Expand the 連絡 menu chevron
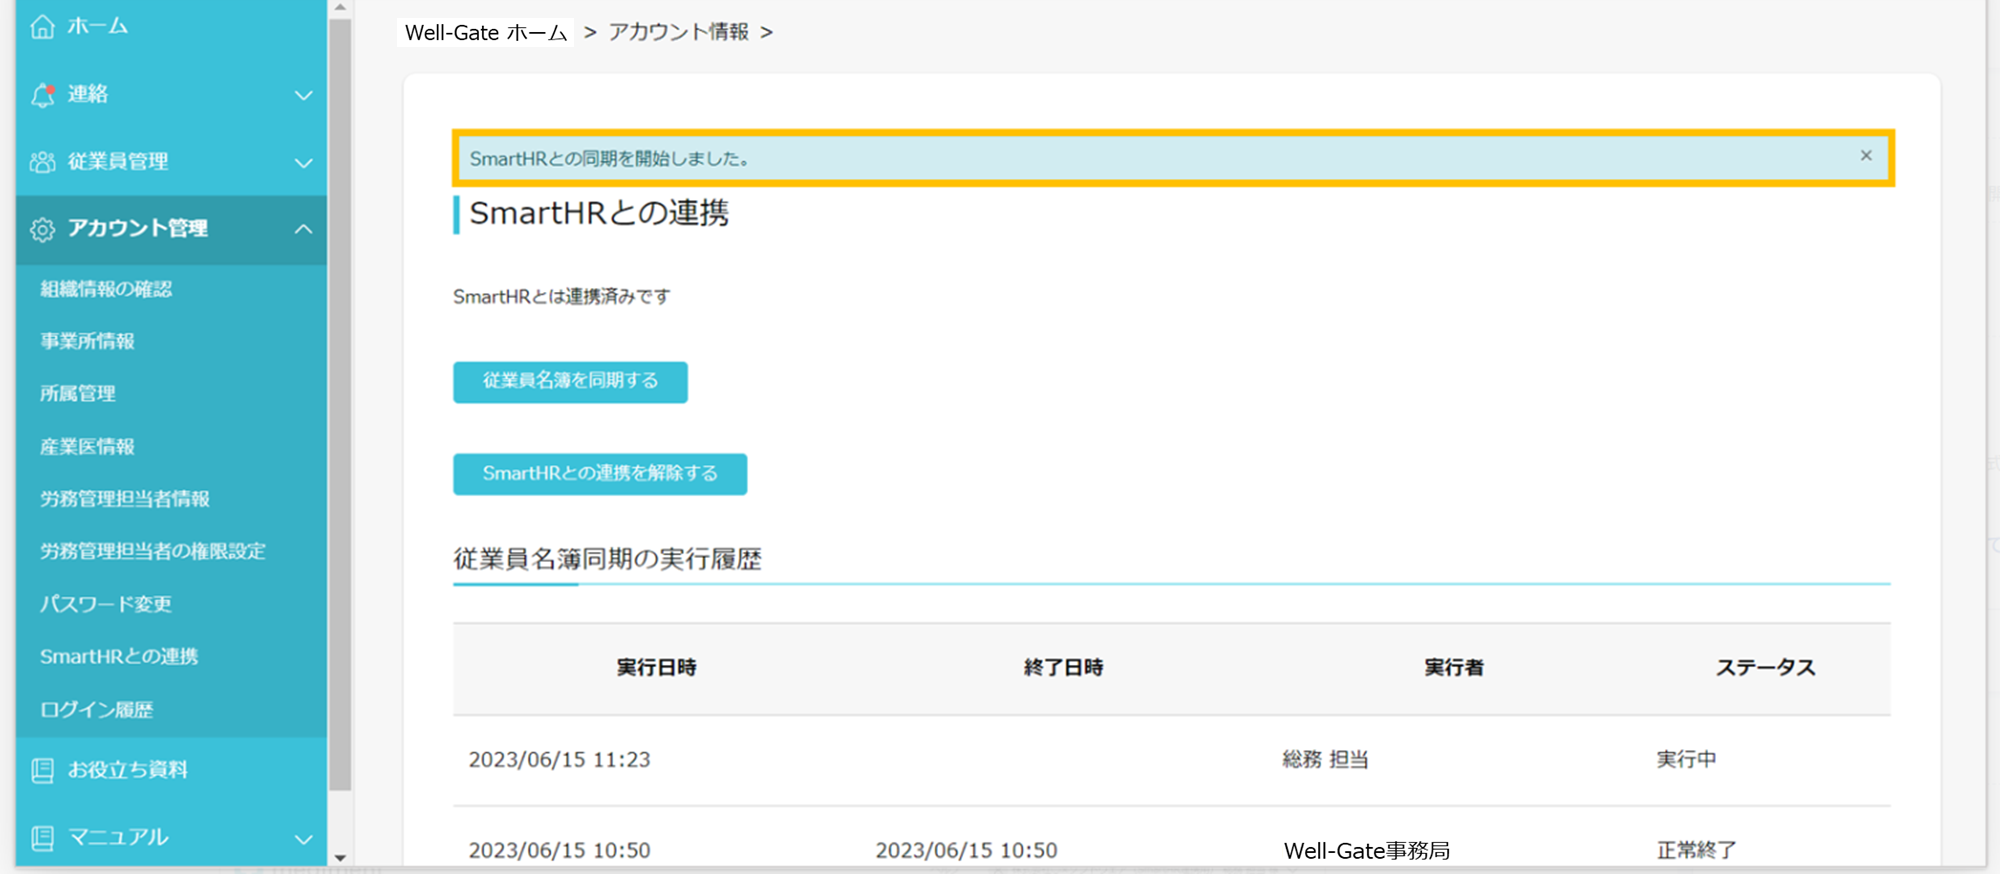Image resolution: width=2000 pixels, height=874 pixels. click(304, 95)
